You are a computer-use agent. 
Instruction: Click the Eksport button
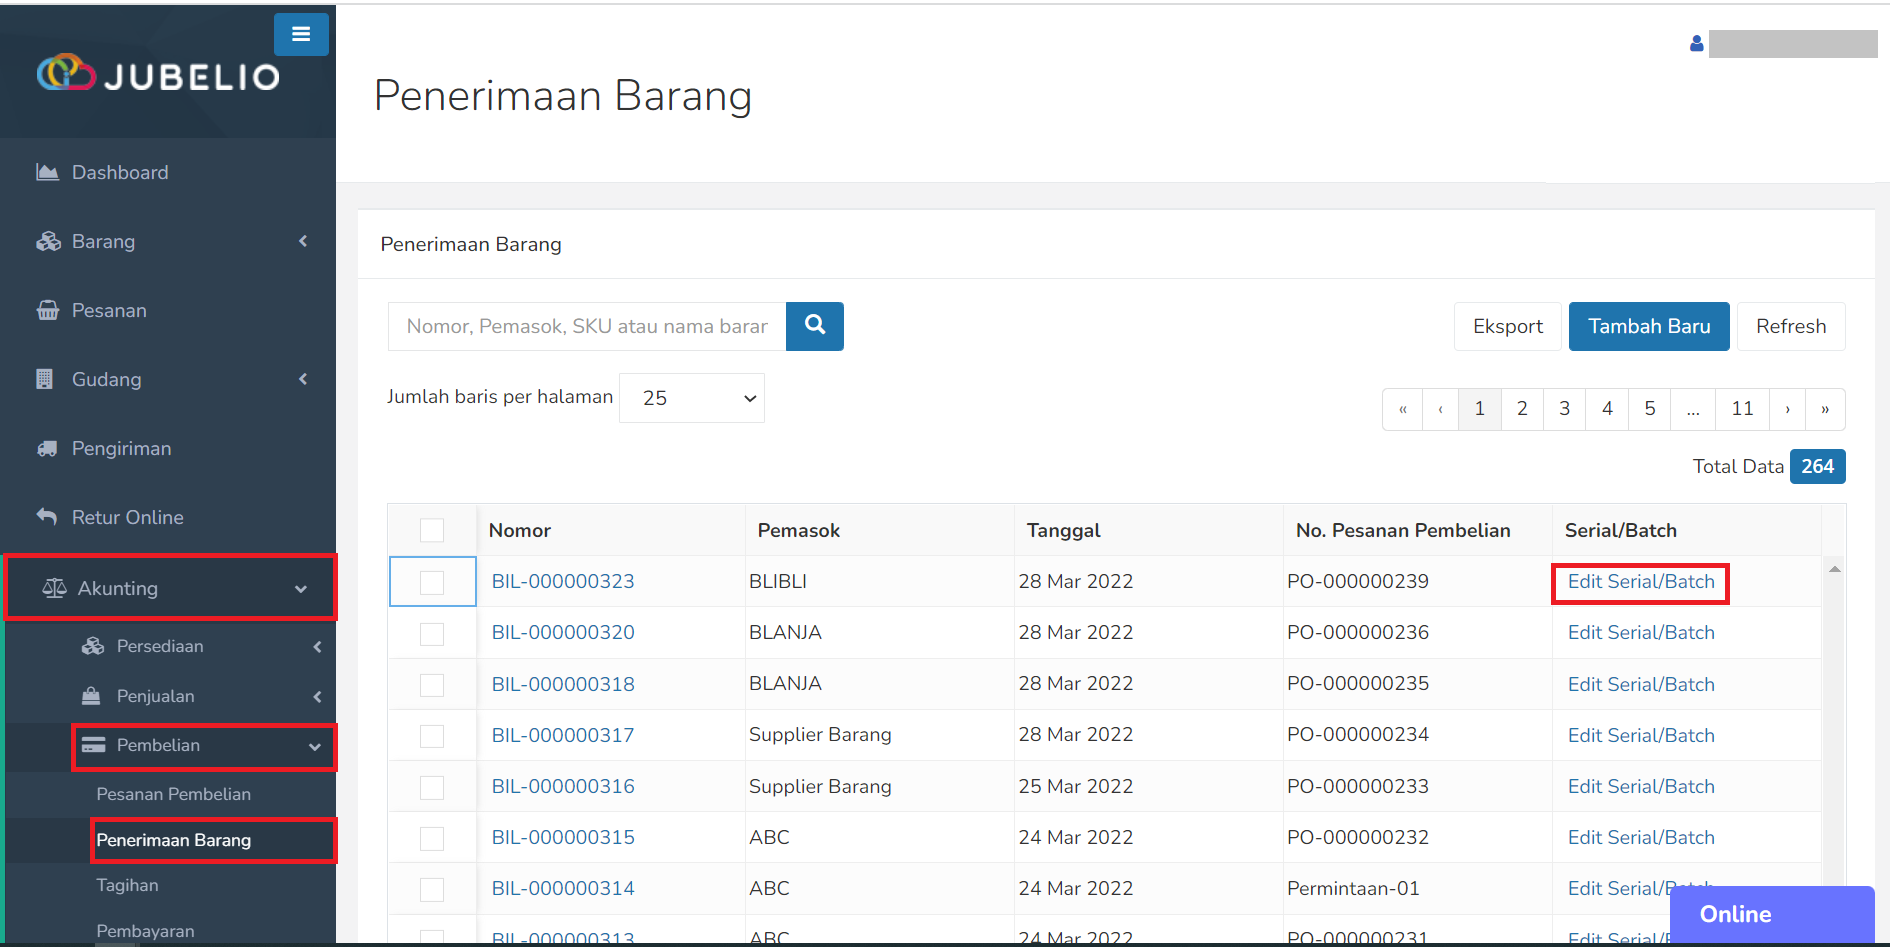click(x=1507, y=326)
